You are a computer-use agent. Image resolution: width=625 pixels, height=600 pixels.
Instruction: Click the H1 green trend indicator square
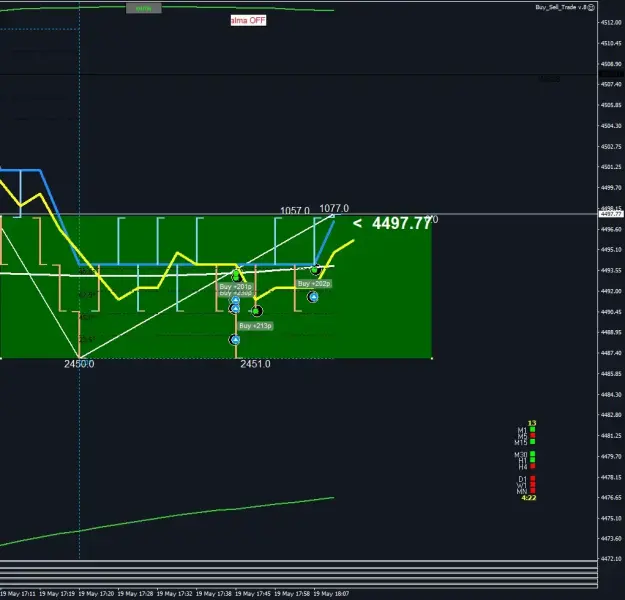pos(533,460)
